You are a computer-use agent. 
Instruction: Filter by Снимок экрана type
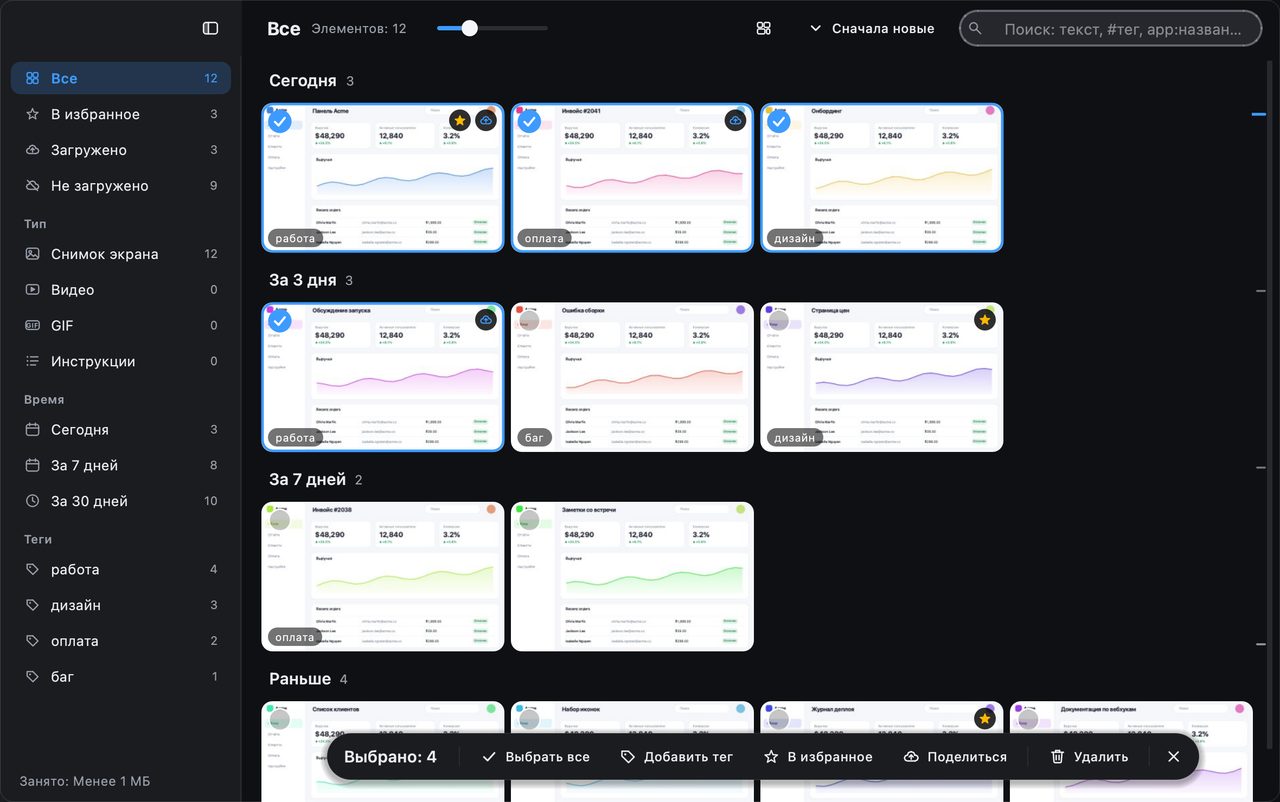click(x=121, y=254)
